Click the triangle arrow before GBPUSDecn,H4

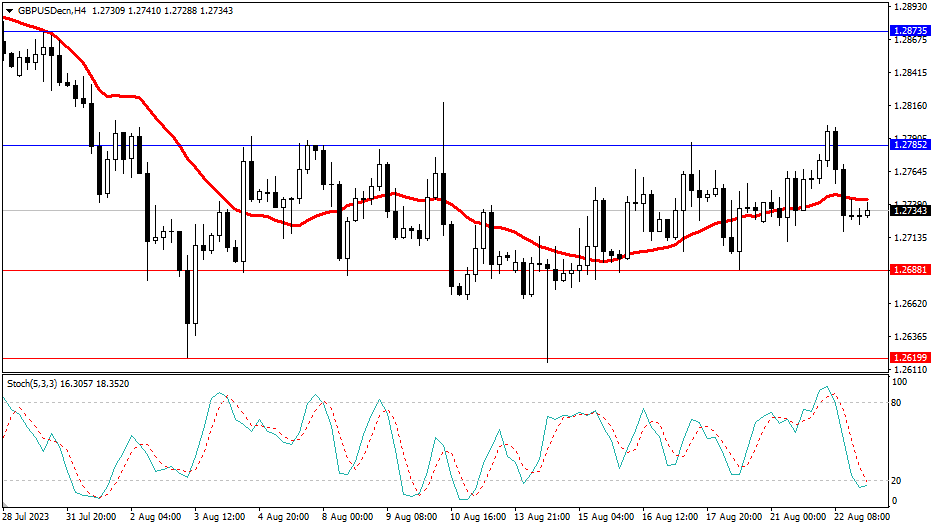pyautogui.click(x=8, y=8)
